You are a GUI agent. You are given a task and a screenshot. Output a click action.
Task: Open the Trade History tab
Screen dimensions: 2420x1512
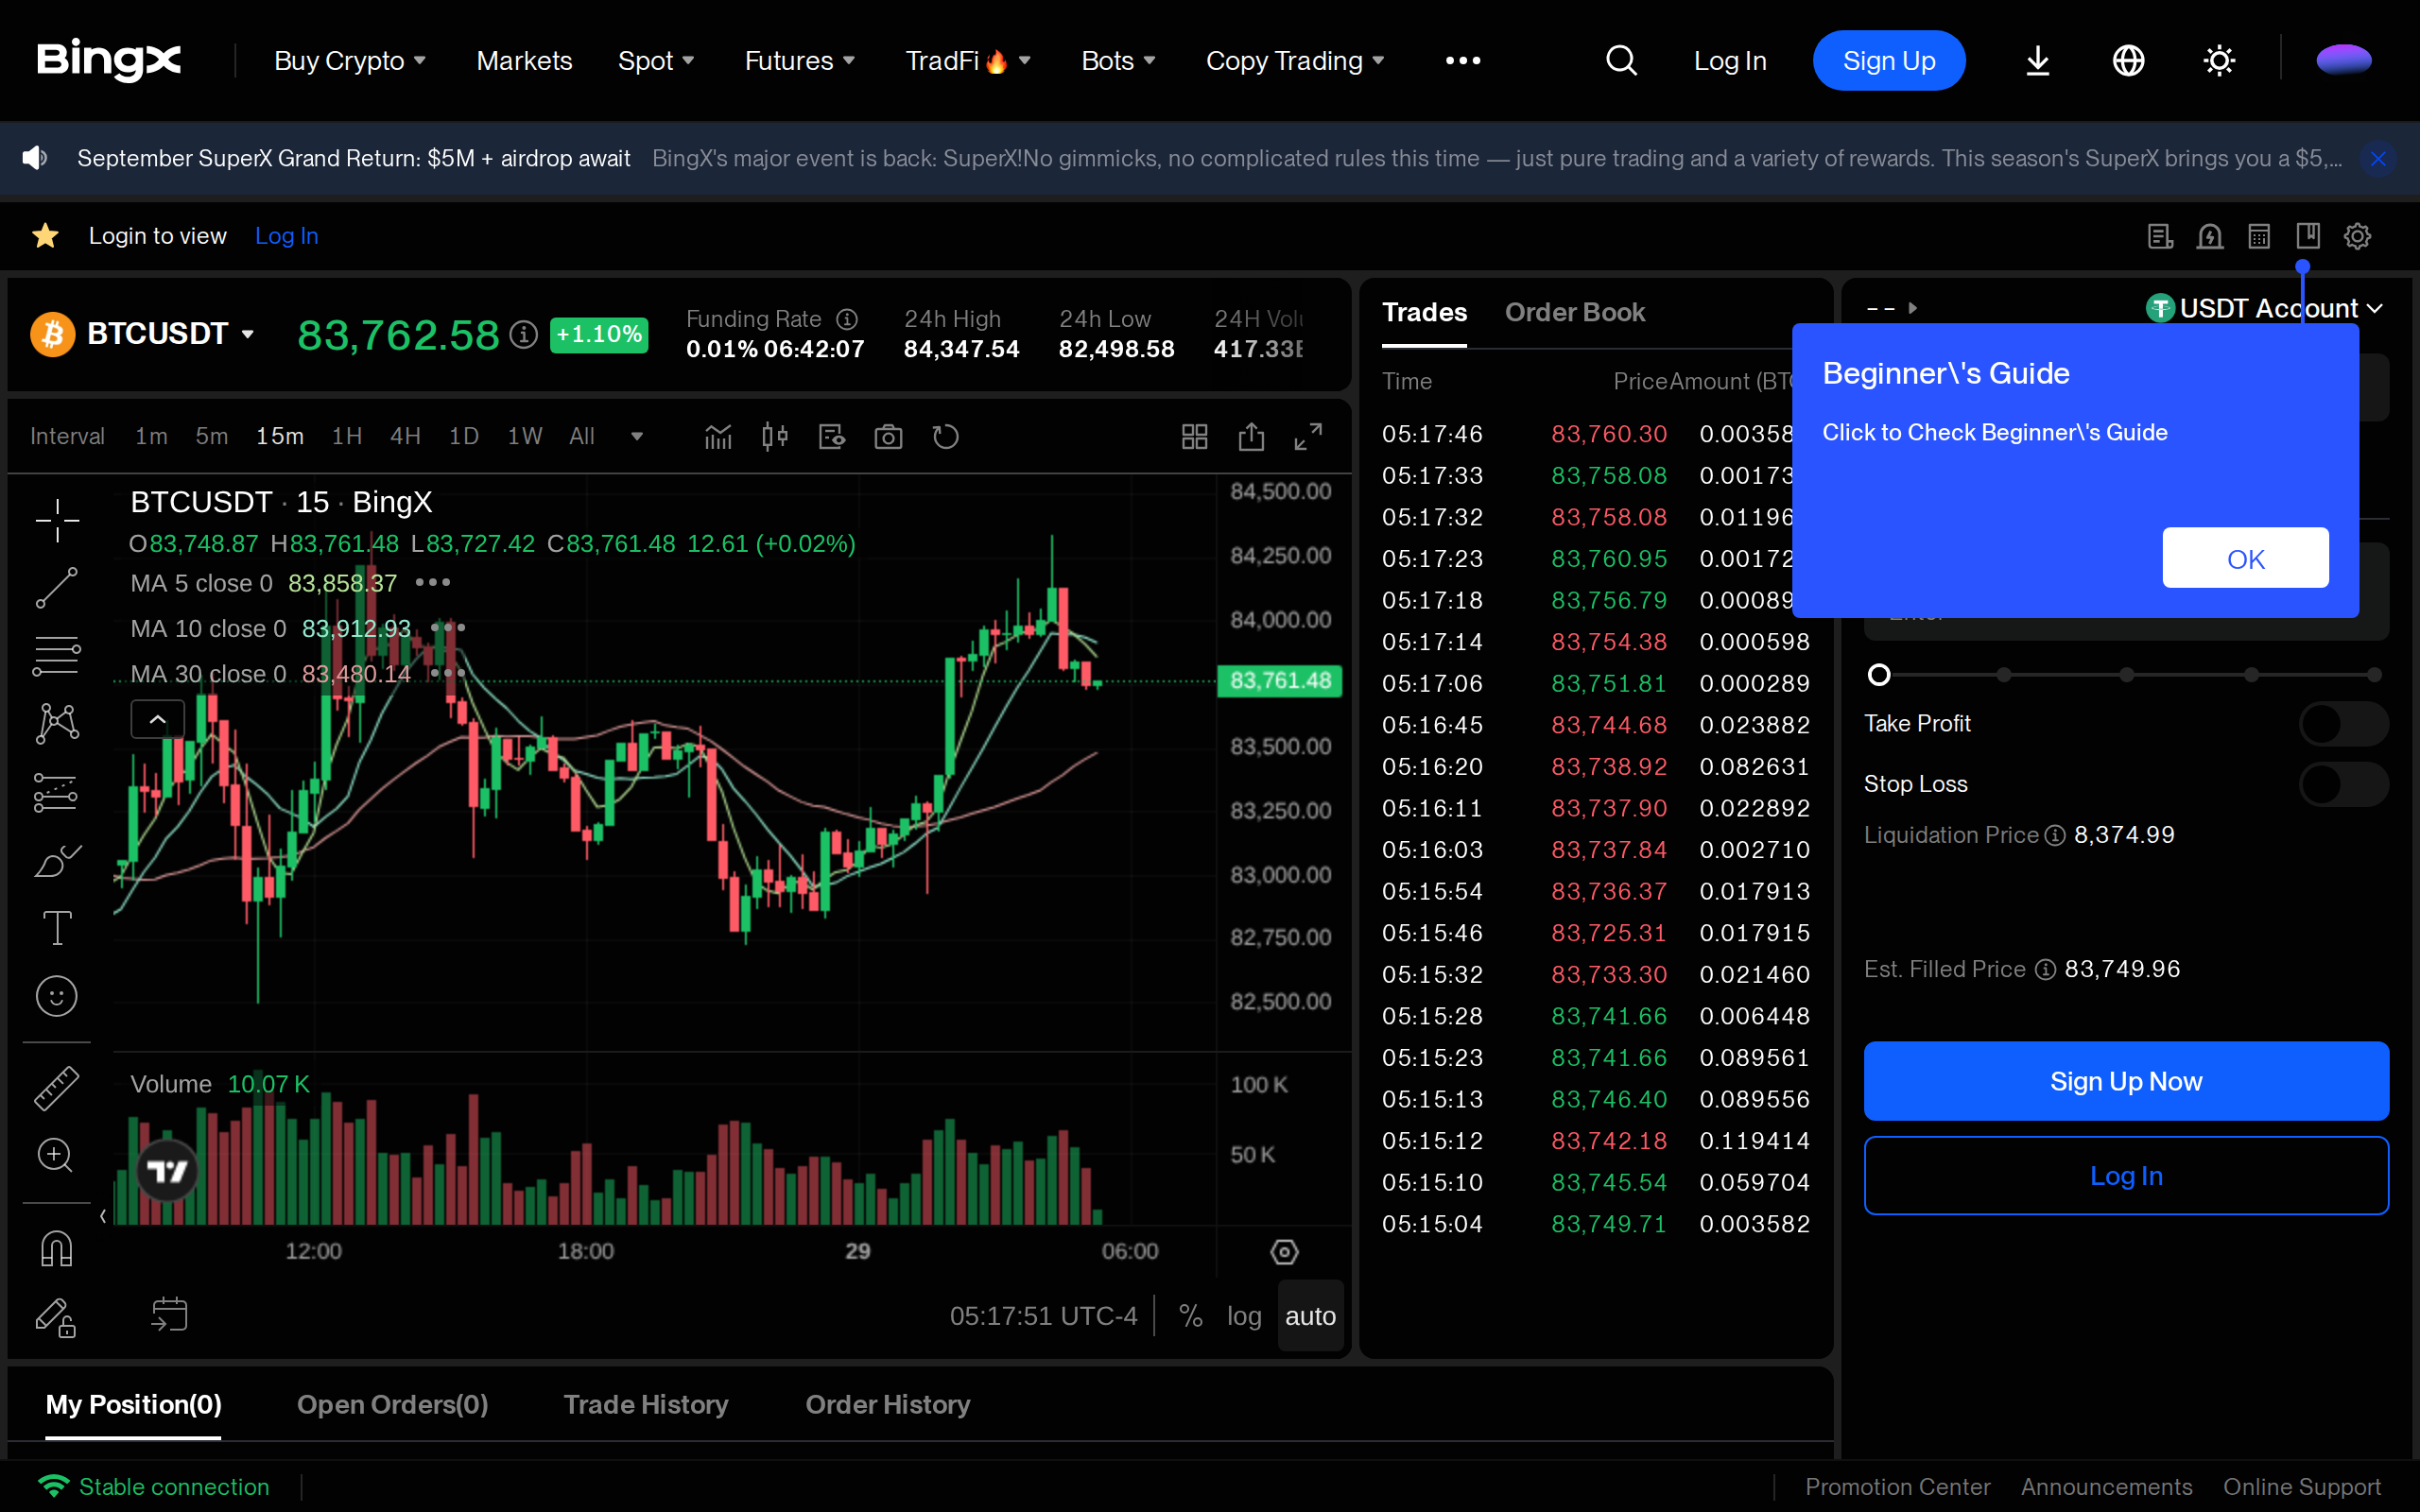[x=646, y=1405]
